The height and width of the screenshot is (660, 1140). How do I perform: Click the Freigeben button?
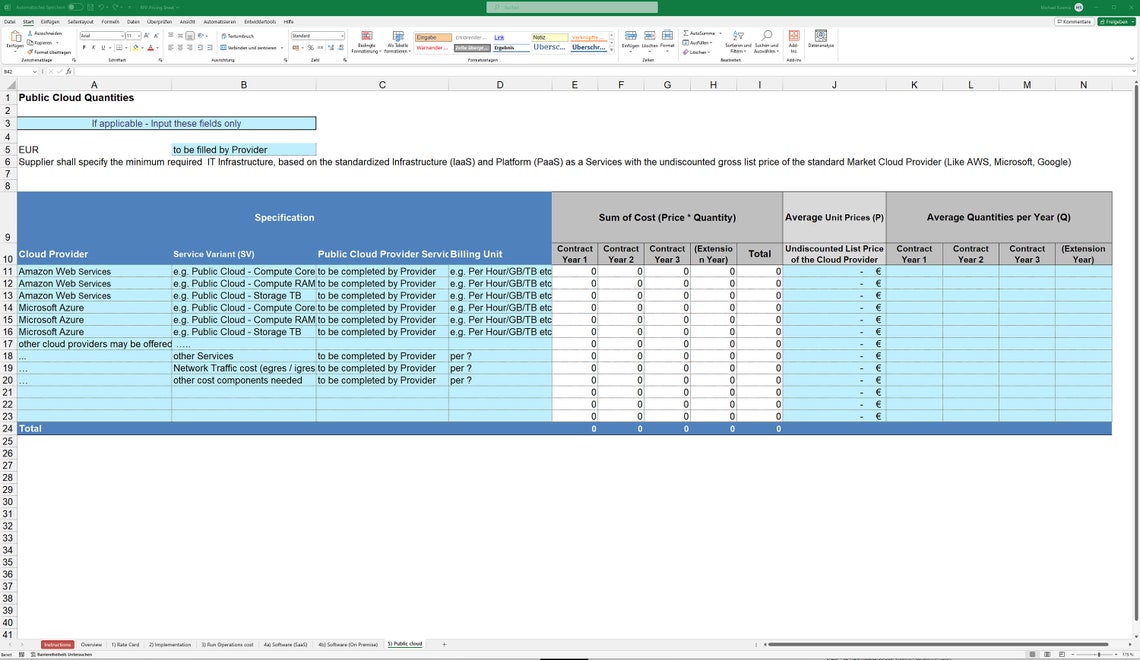(x=1114, y=21)
